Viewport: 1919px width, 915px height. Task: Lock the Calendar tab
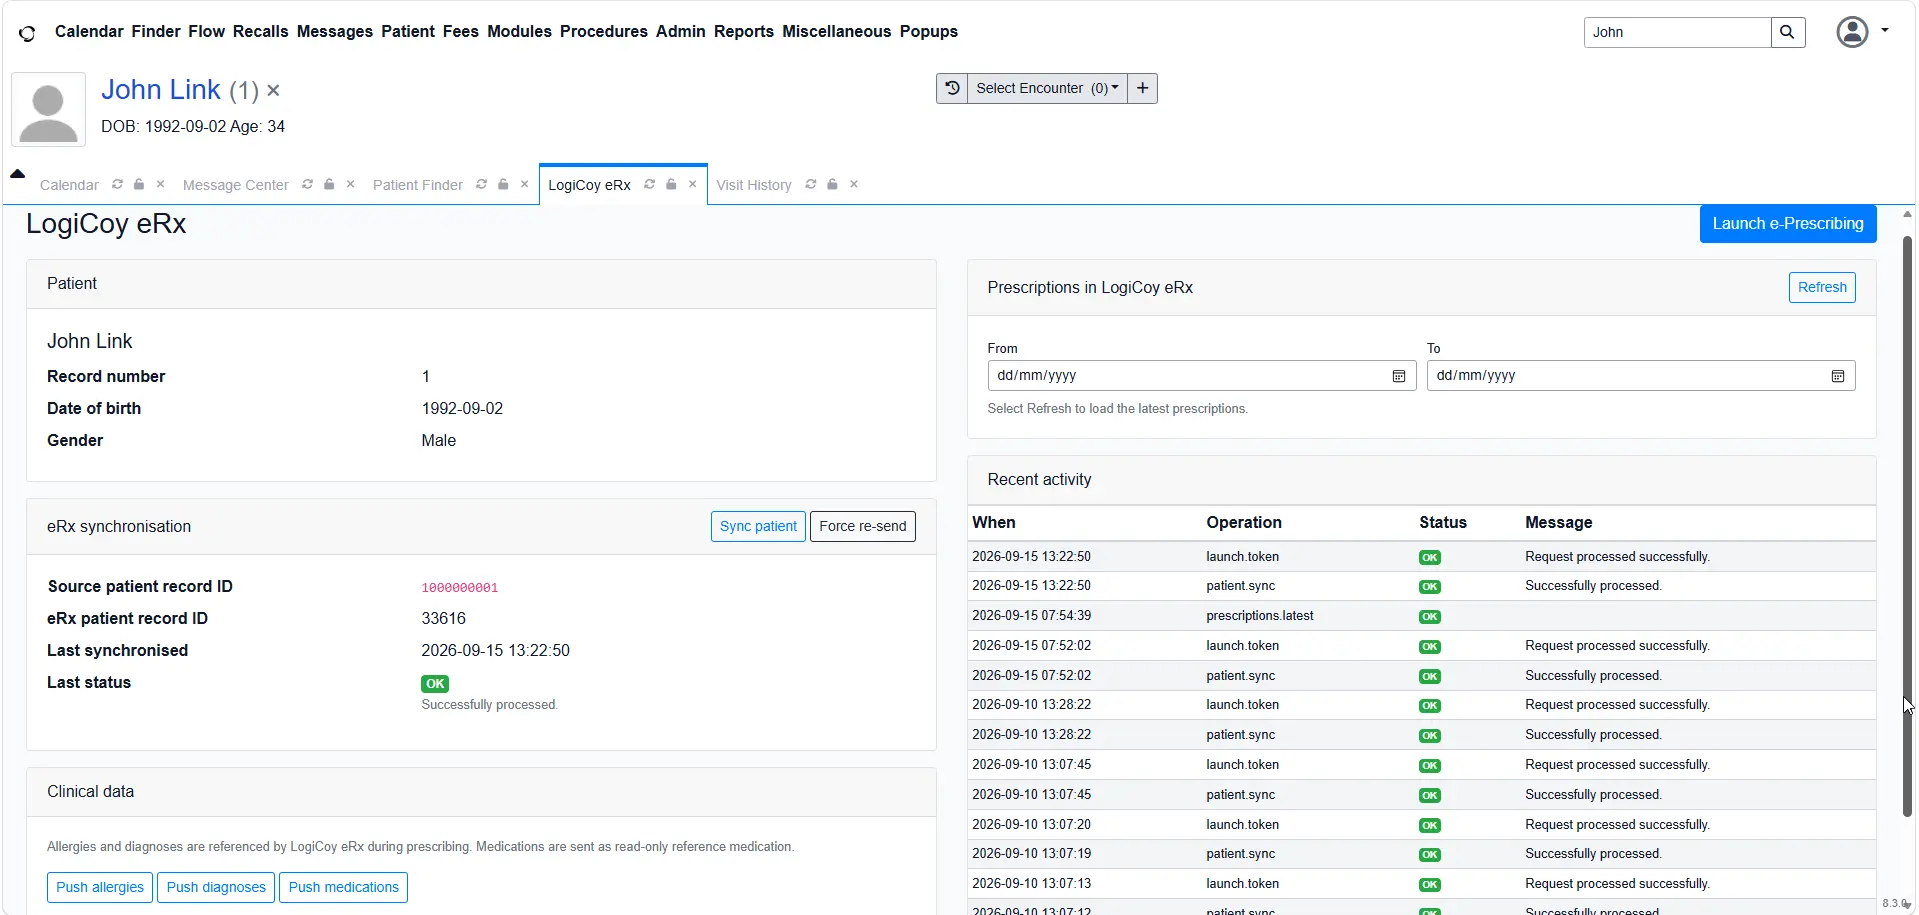139,184
